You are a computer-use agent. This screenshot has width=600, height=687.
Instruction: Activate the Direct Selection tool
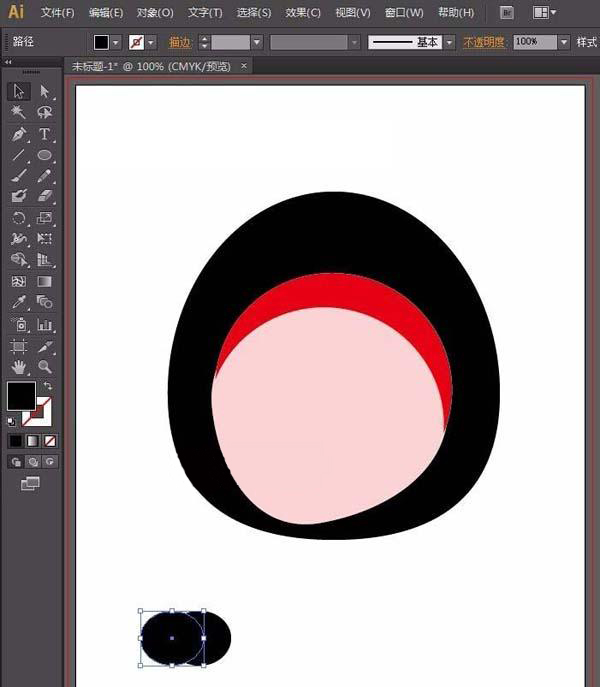point(45,92)
